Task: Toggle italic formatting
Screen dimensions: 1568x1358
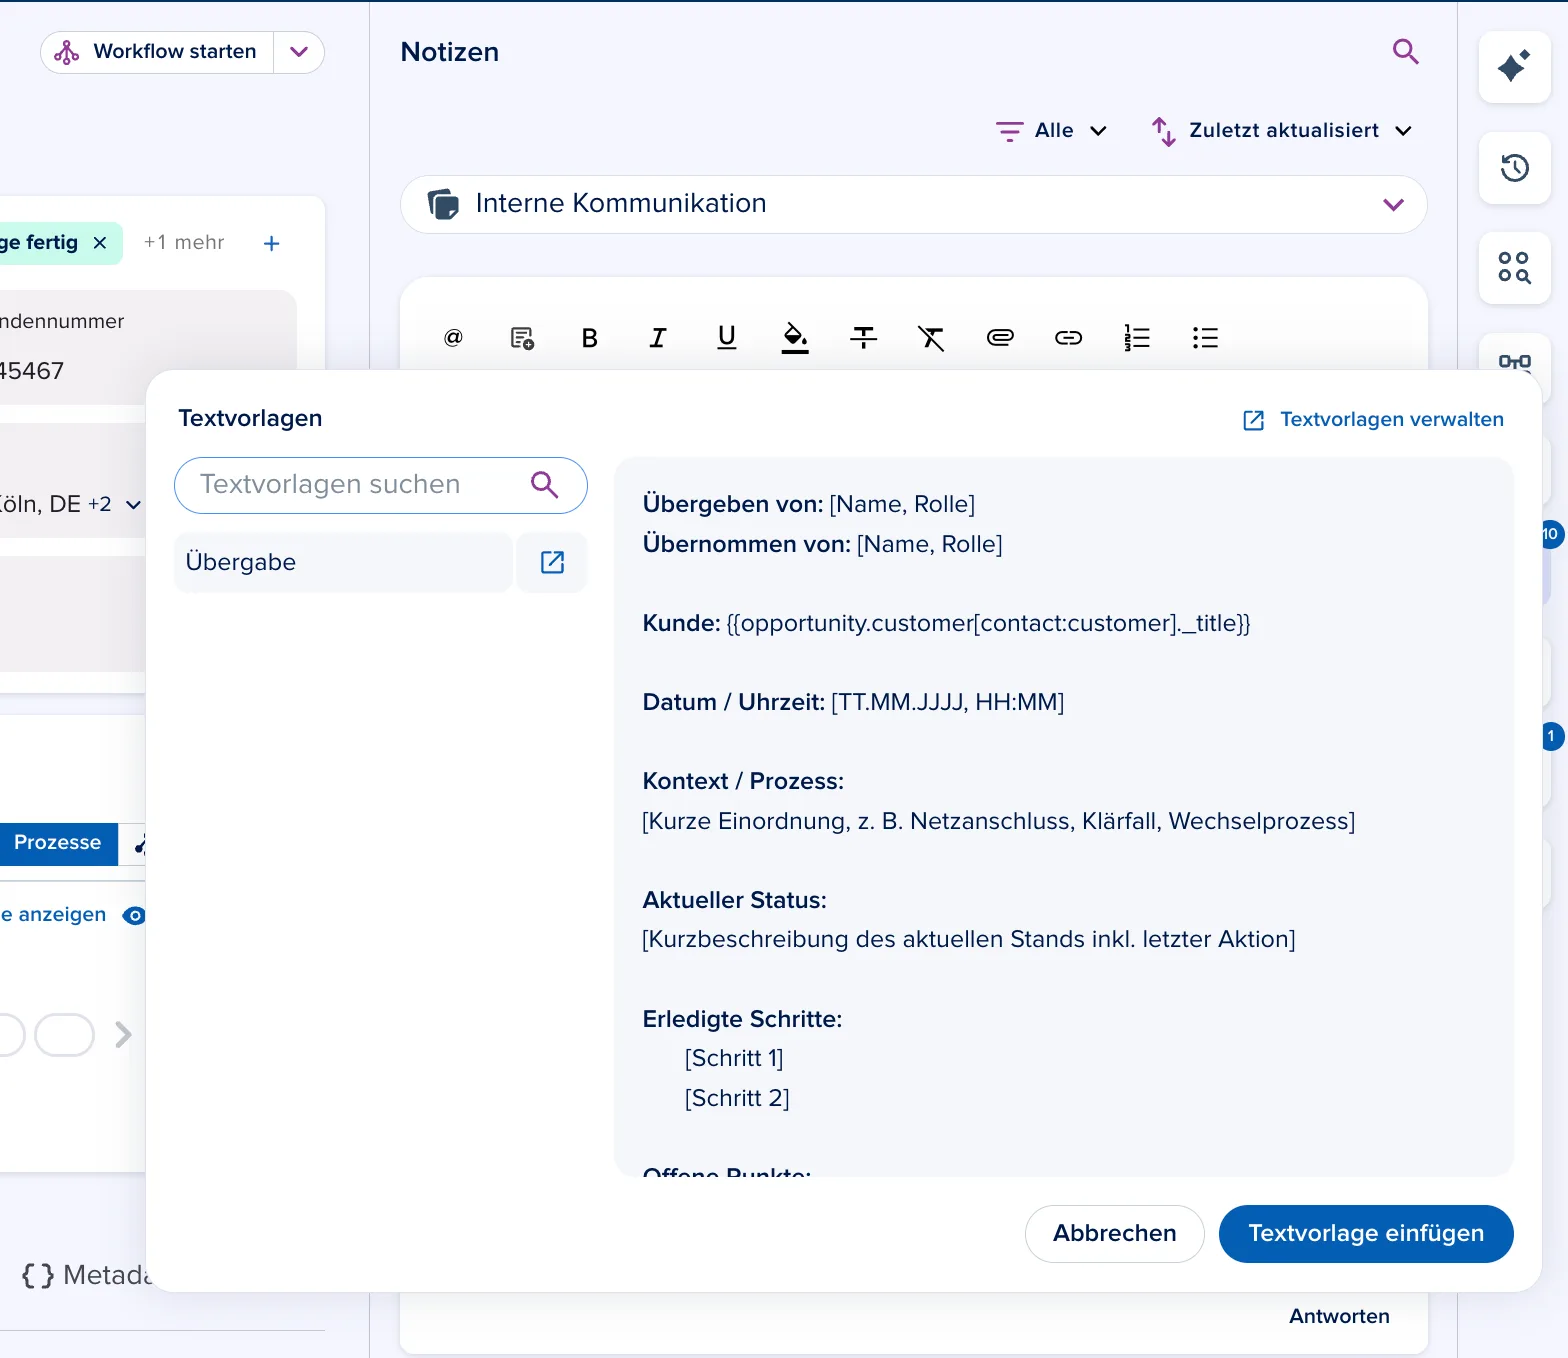Action: [x=658, y=338]
